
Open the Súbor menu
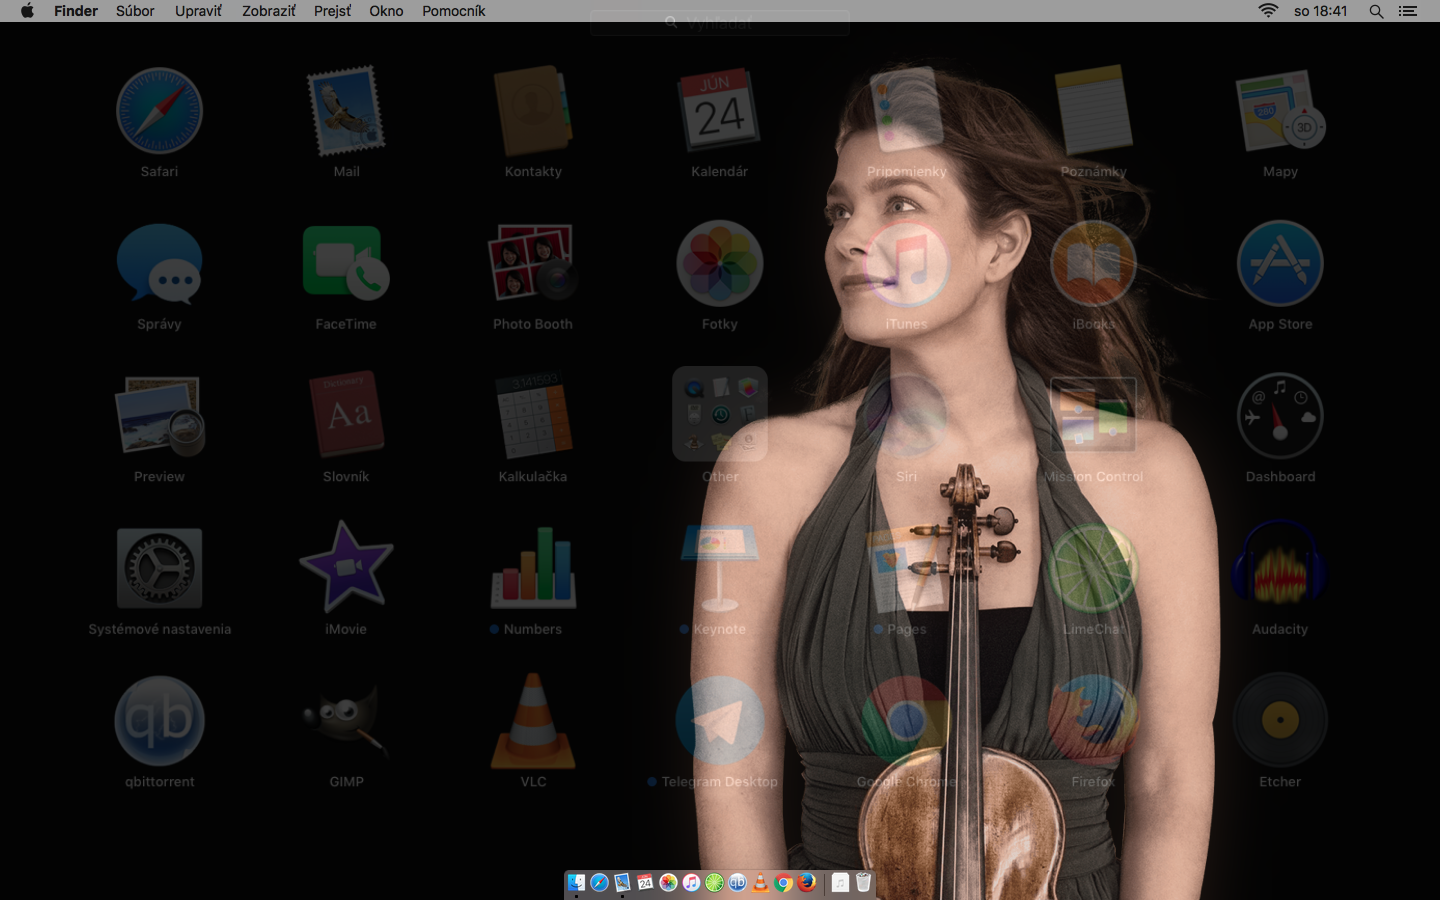(135, 11)
